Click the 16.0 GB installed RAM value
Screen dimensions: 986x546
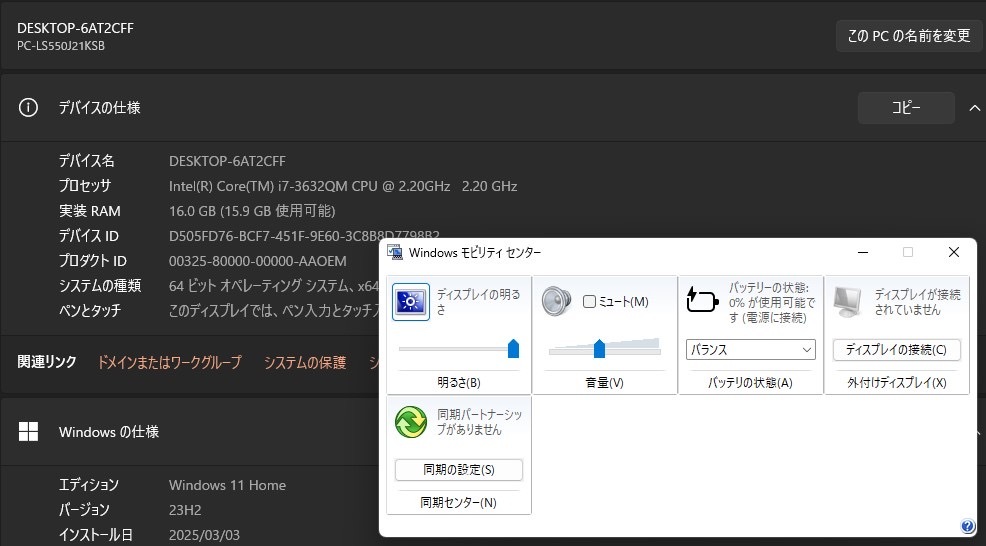point(252,211)
